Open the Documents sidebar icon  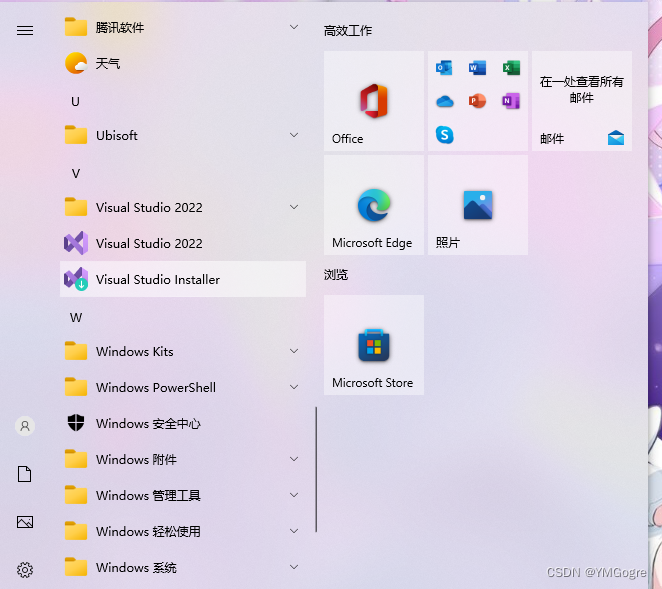tap(24, 474)
